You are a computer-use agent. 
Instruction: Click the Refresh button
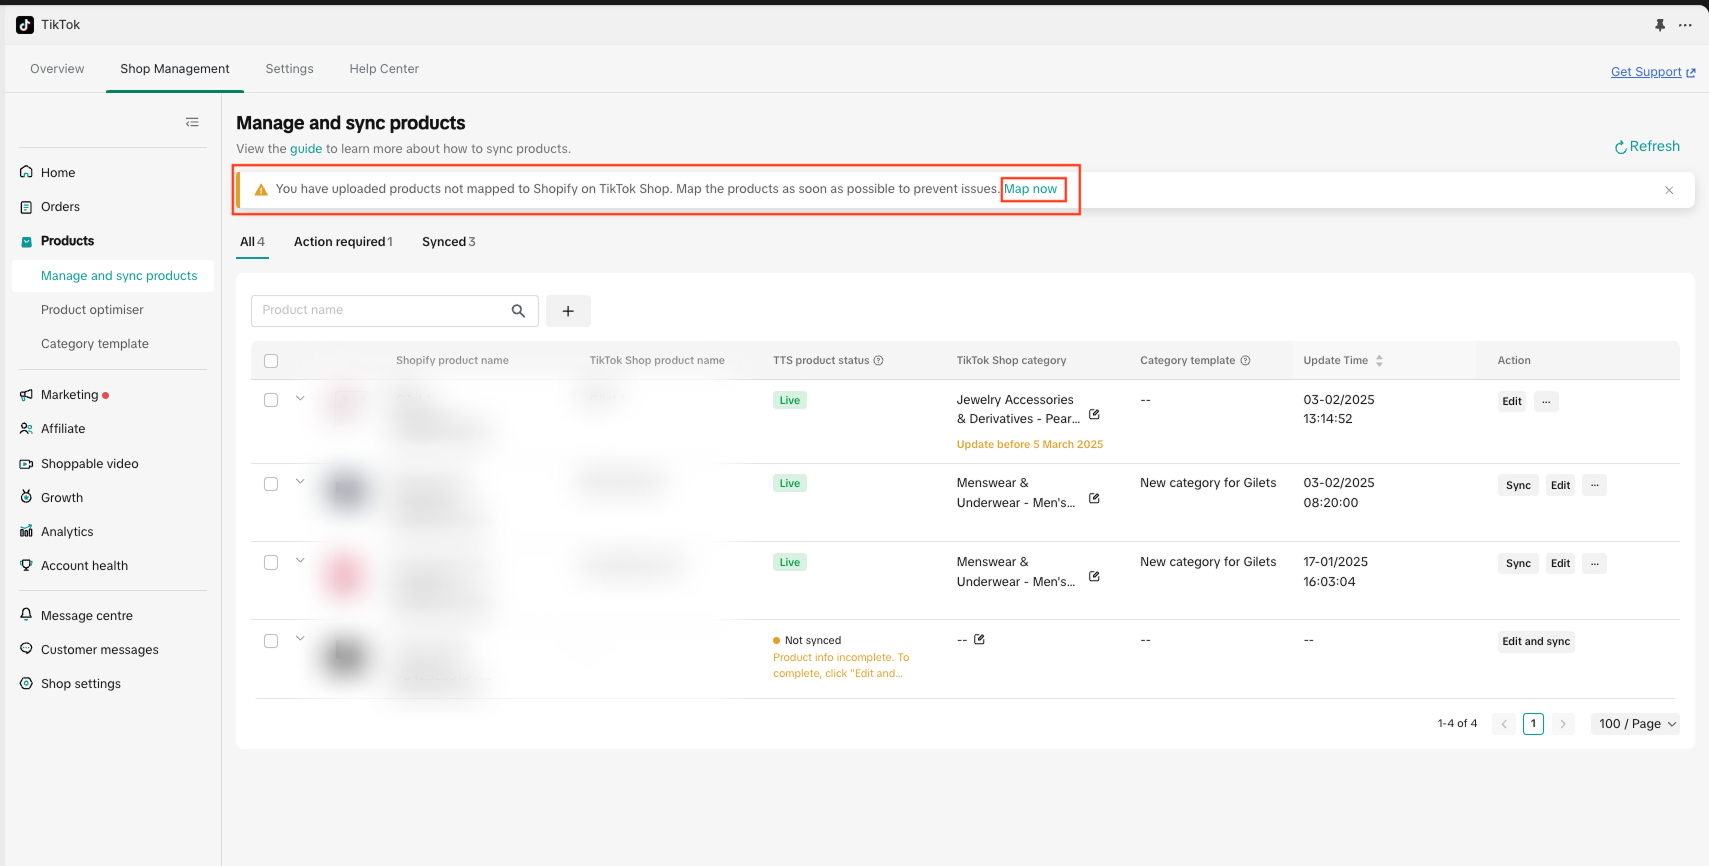coord(1647,146)
